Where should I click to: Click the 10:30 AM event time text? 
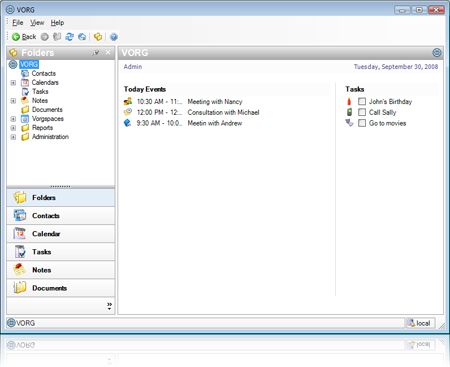click(x=159, y=101)
